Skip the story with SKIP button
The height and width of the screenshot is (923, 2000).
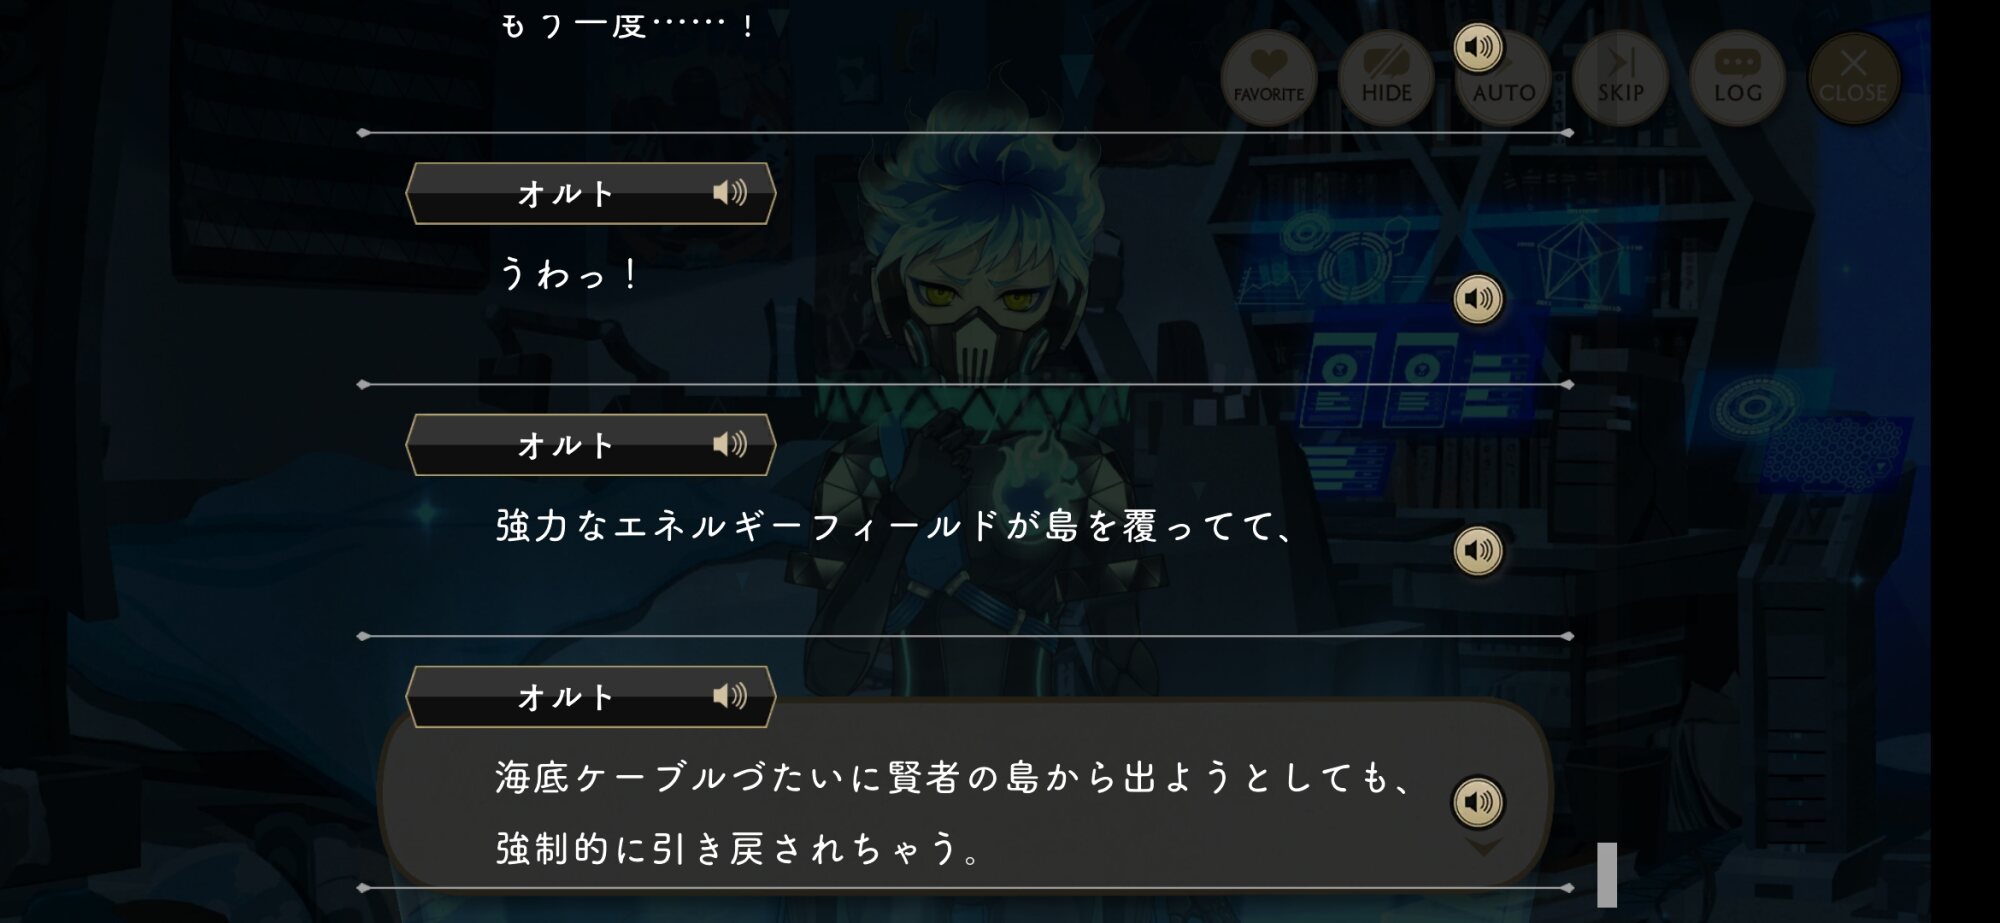pyautogui.click(x=1620, y=77)
